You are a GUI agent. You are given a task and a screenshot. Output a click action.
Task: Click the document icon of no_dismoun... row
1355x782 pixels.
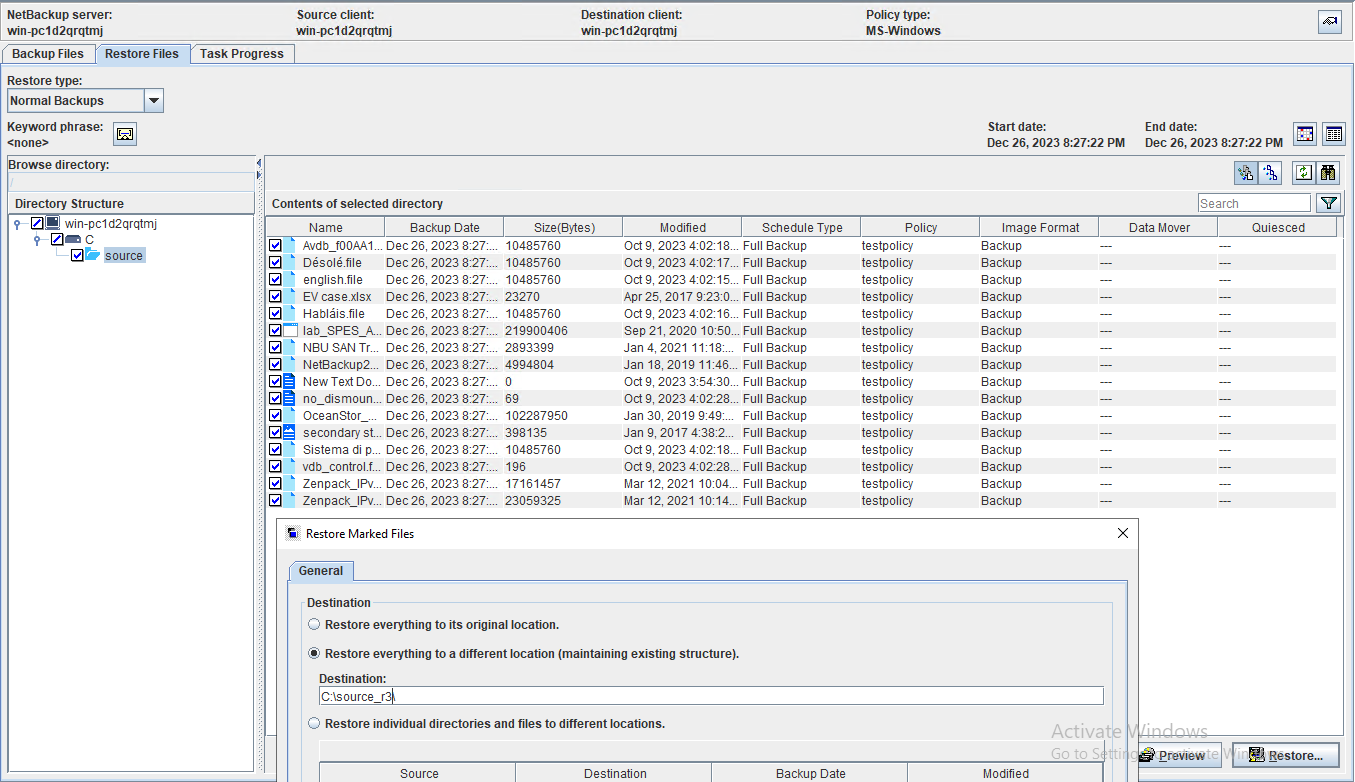pyautogui.click(x=291, y=398)
